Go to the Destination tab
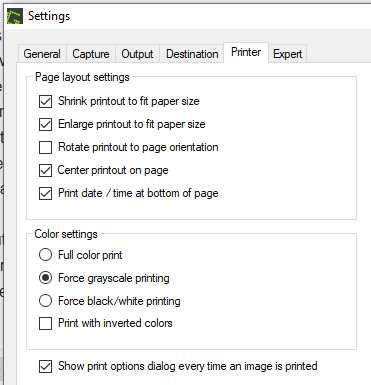Screen dimensions: 371x385 192,54
